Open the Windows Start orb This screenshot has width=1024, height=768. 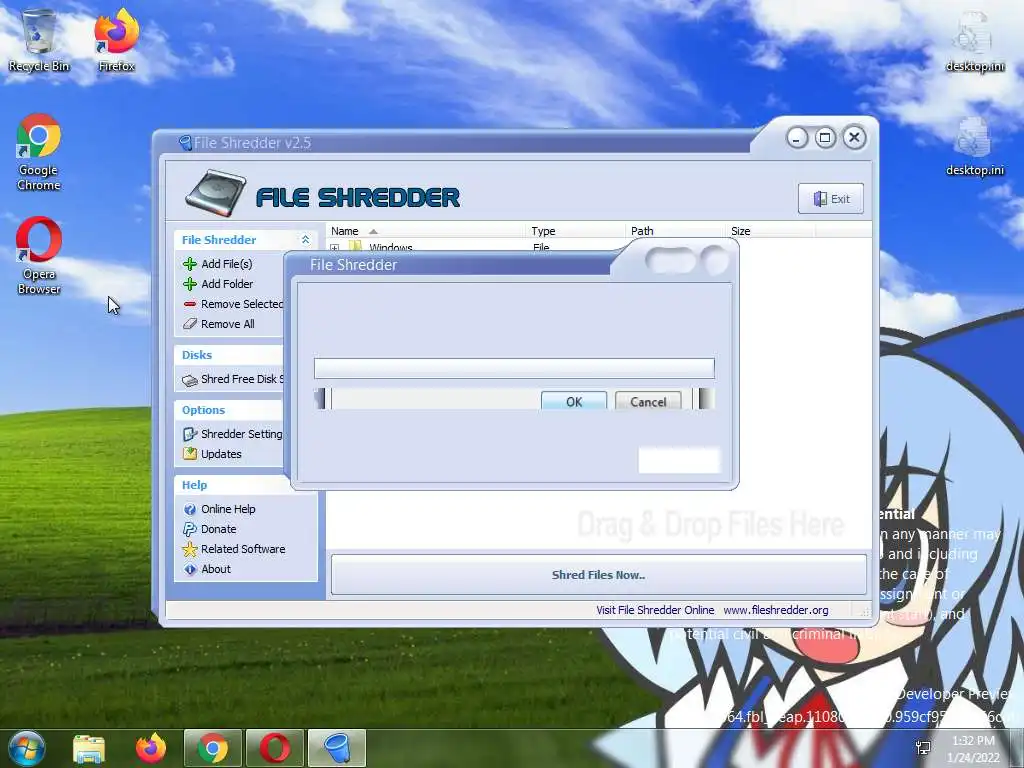(27, 748)
